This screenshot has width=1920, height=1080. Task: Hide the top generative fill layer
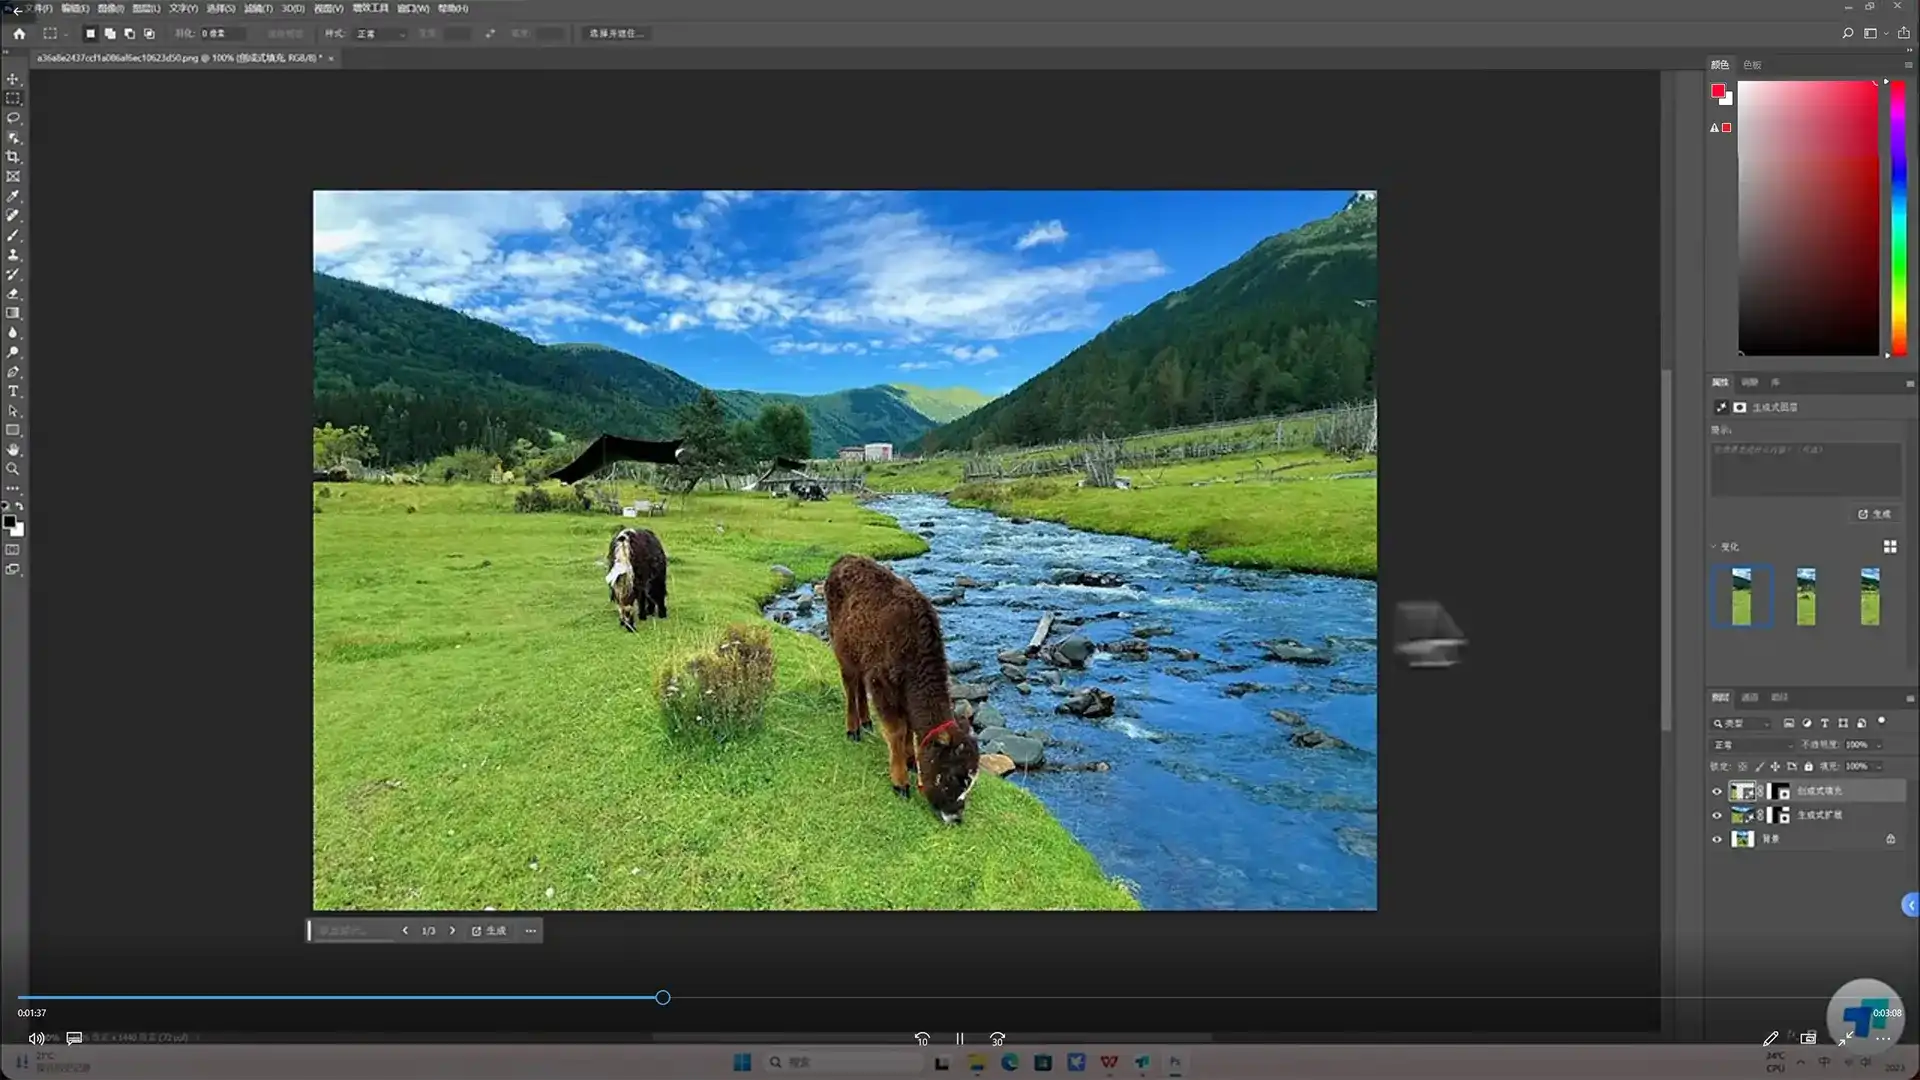pyautogui.click(x=1717, y=791)
